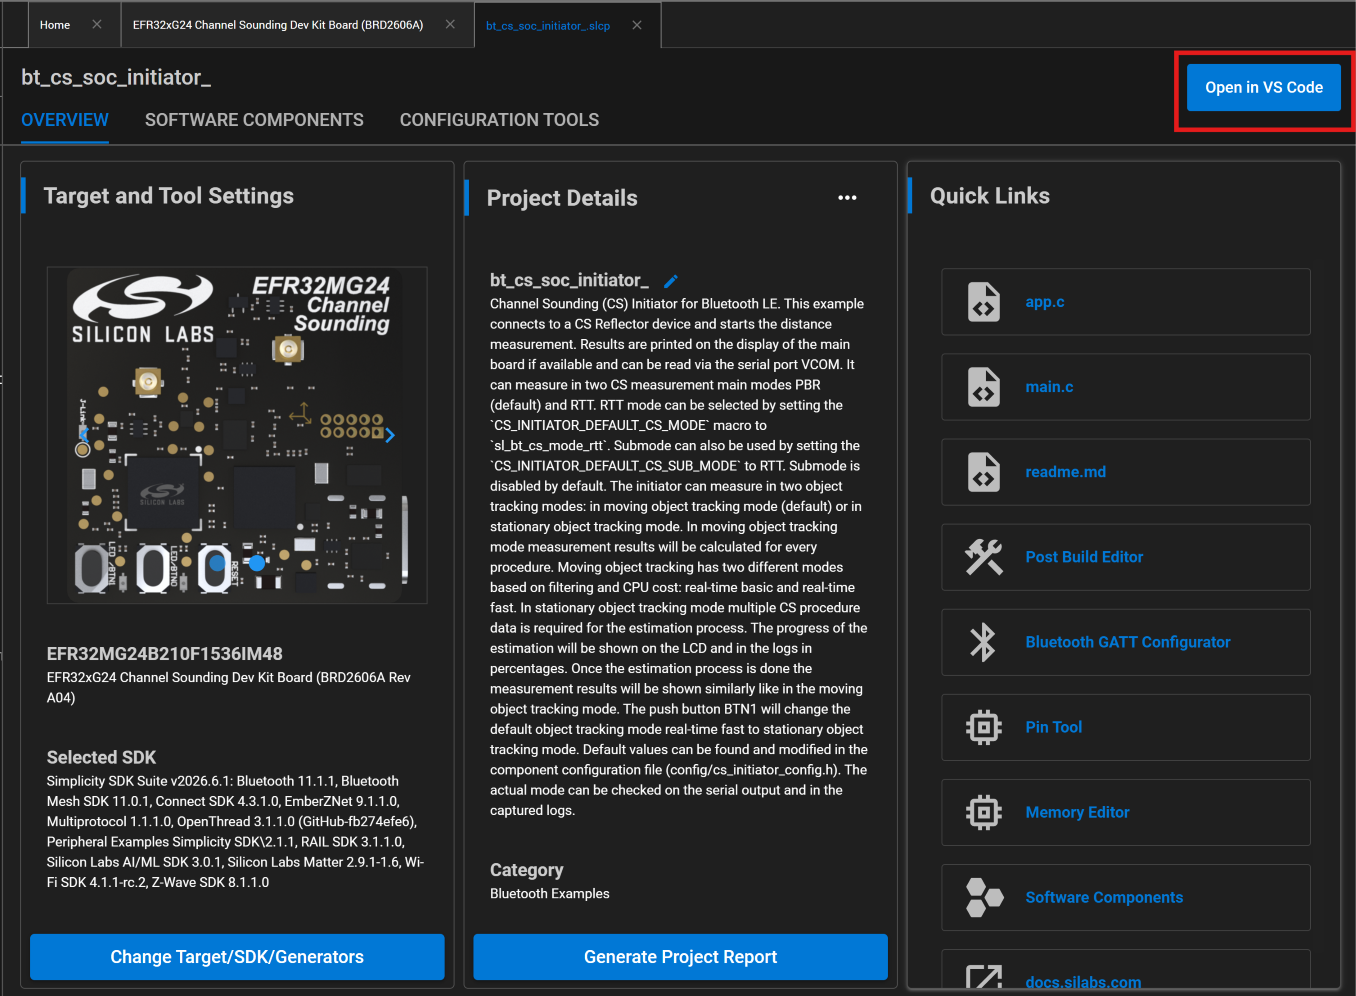Open the SOFTWARE COMPONENTS tab
1356x996 pixels.
(254, 120)
